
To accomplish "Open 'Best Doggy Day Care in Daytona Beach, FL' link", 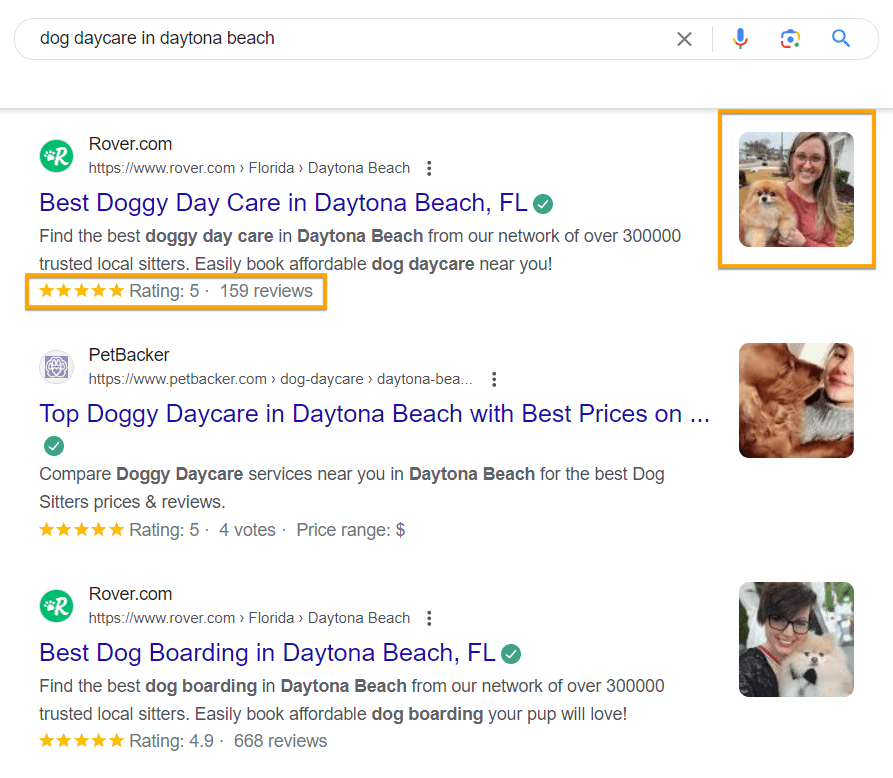I will (x=283, y=203).
